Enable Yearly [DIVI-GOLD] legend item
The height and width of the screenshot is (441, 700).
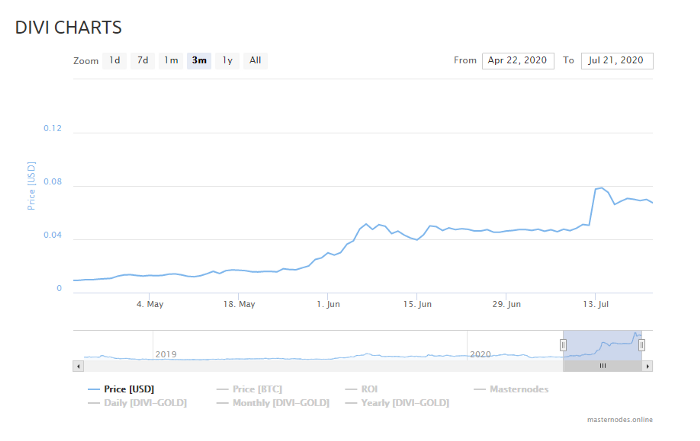coord(397,403)
